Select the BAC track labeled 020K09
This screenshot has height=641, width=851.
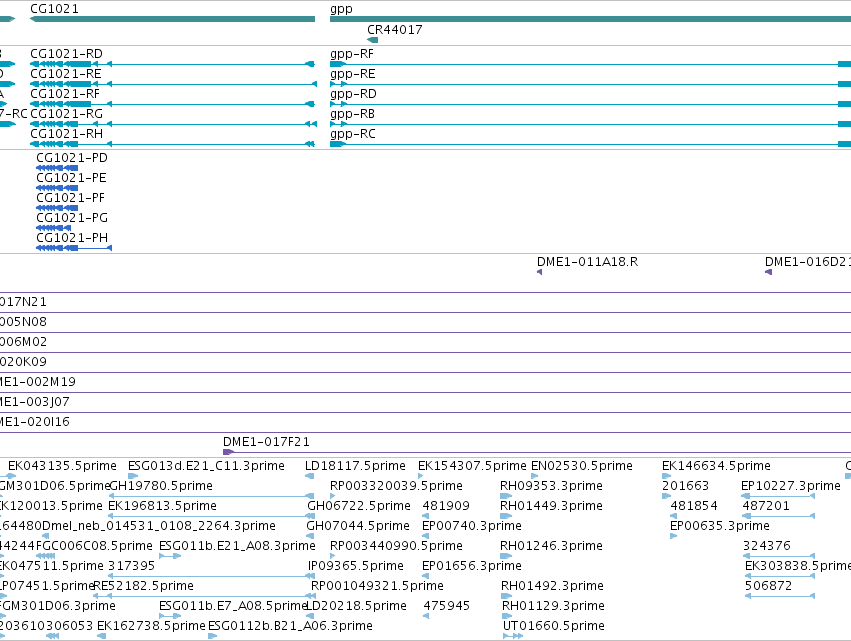pyautogui.click(x=23, y=363)
